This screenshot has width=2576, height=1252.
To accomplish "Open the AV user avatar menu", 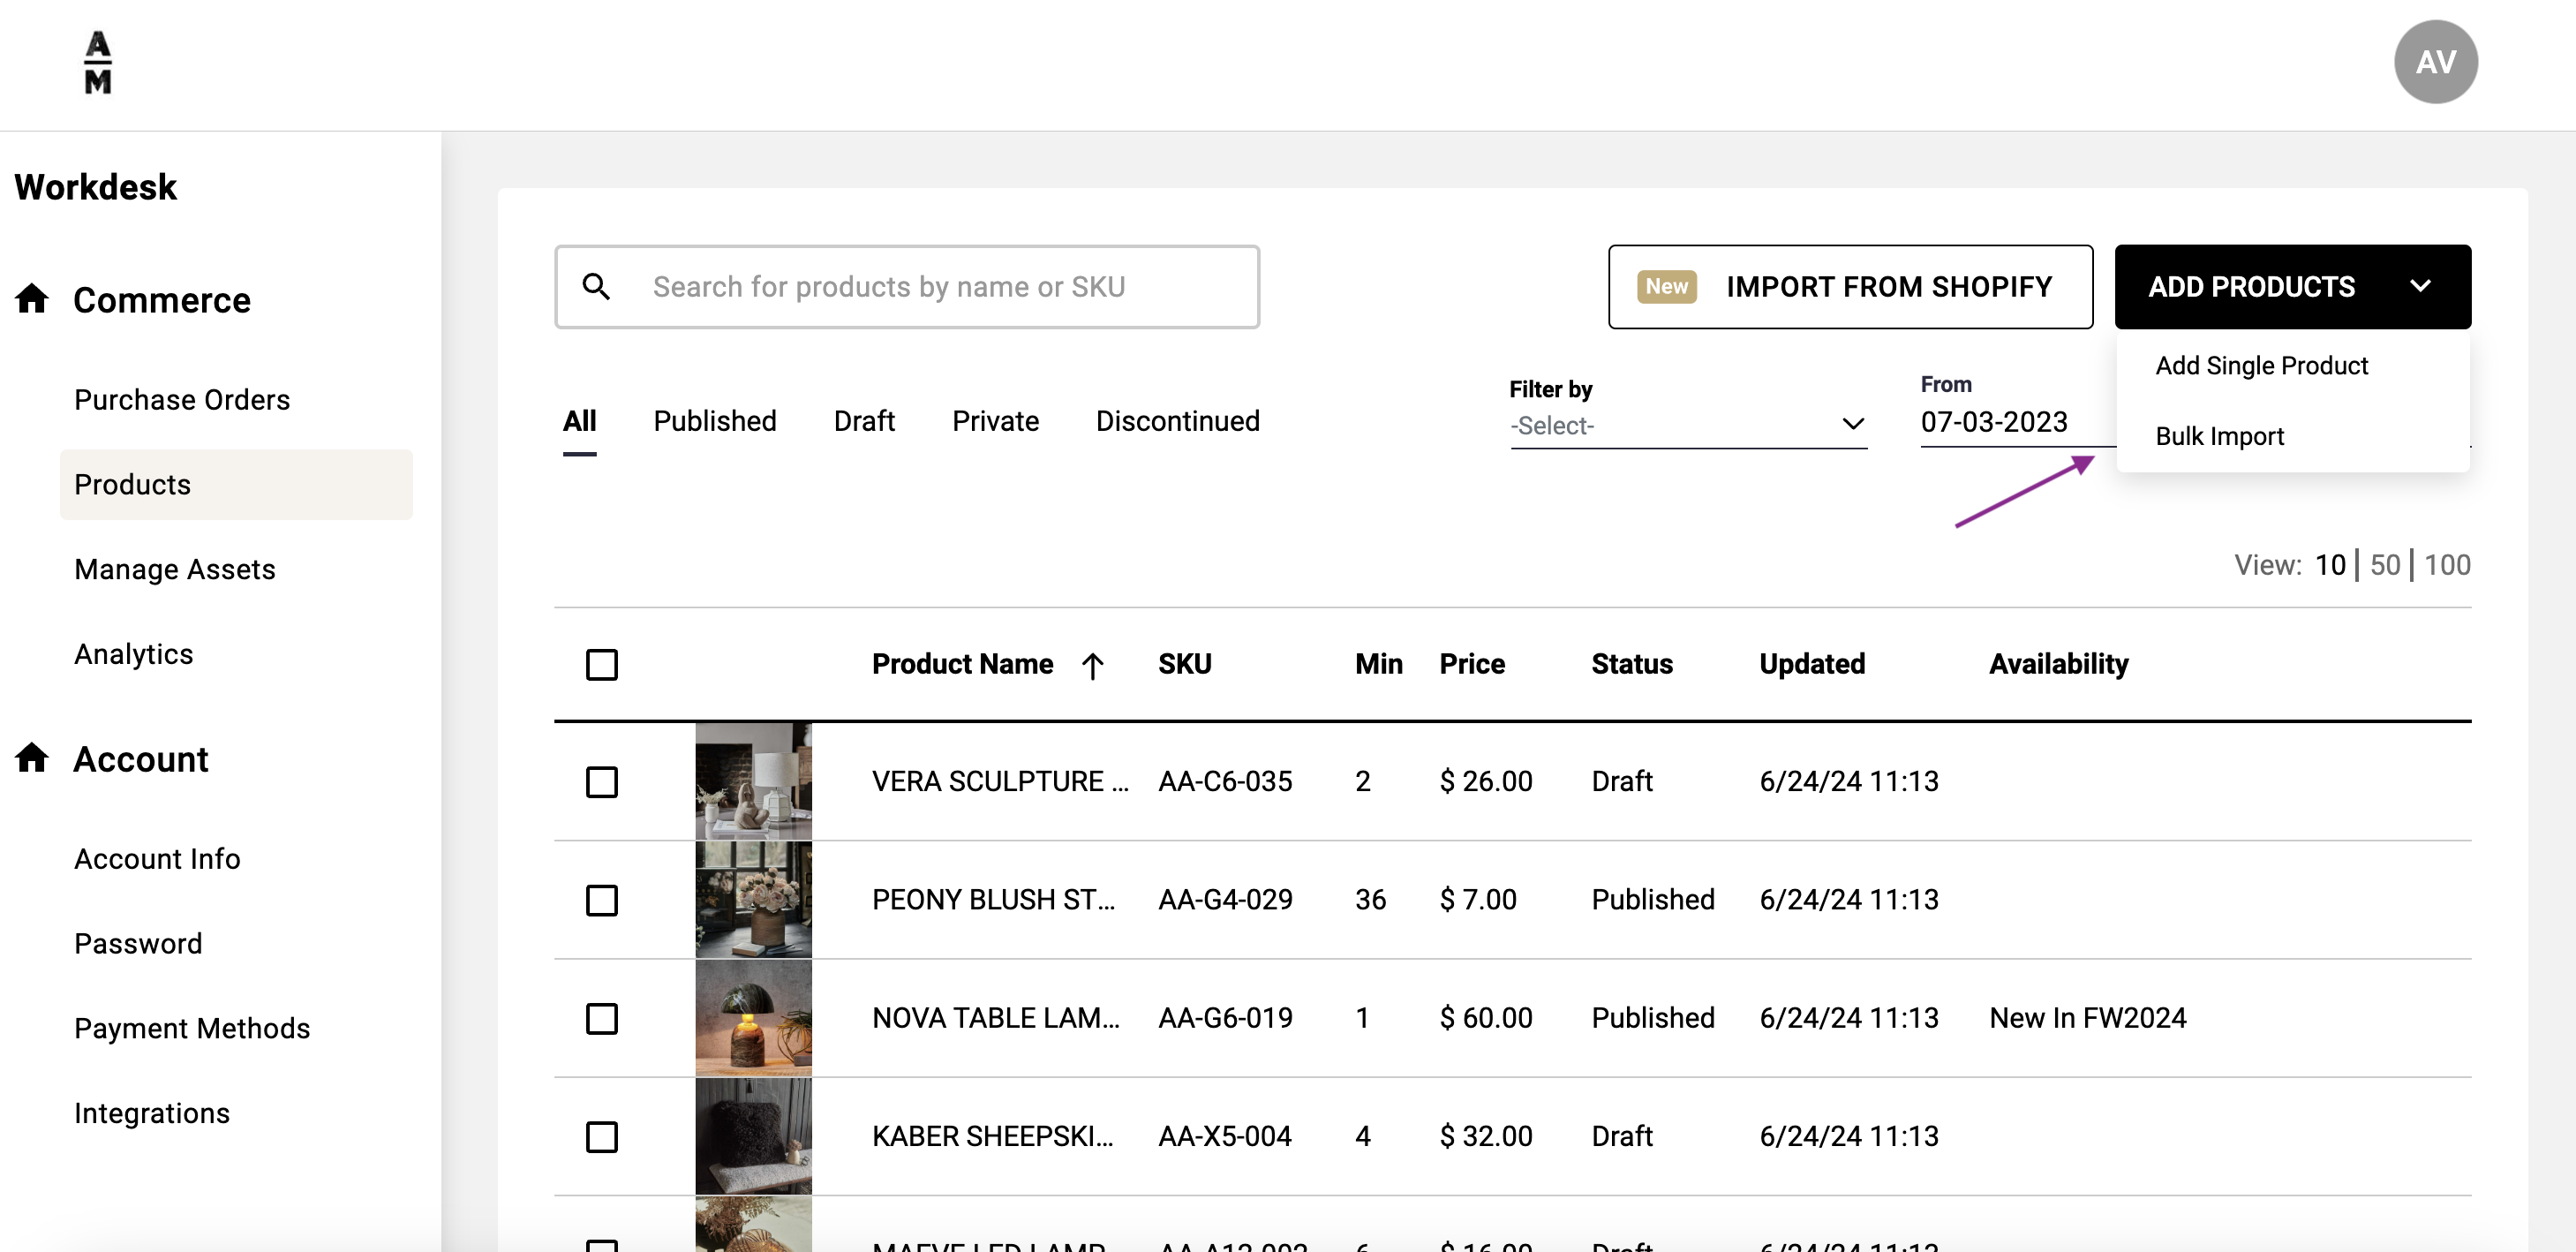I will [x=2435, y=62].
